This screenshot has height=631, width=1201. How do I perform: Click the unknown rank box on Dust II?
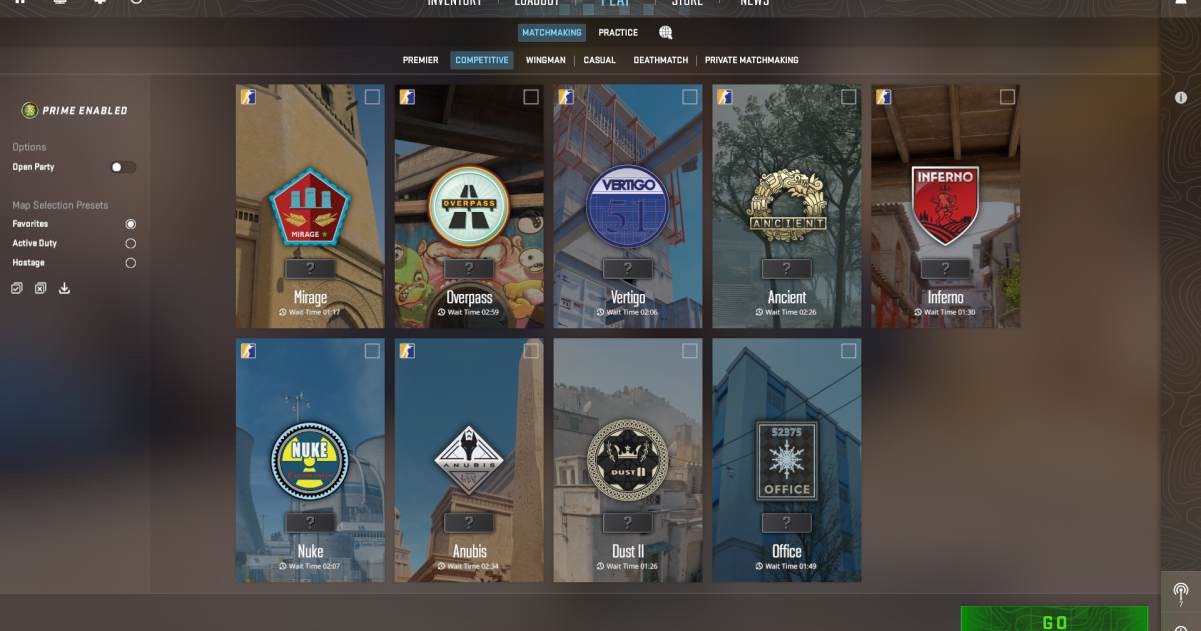pyautogui.click(x=628, y=523)
